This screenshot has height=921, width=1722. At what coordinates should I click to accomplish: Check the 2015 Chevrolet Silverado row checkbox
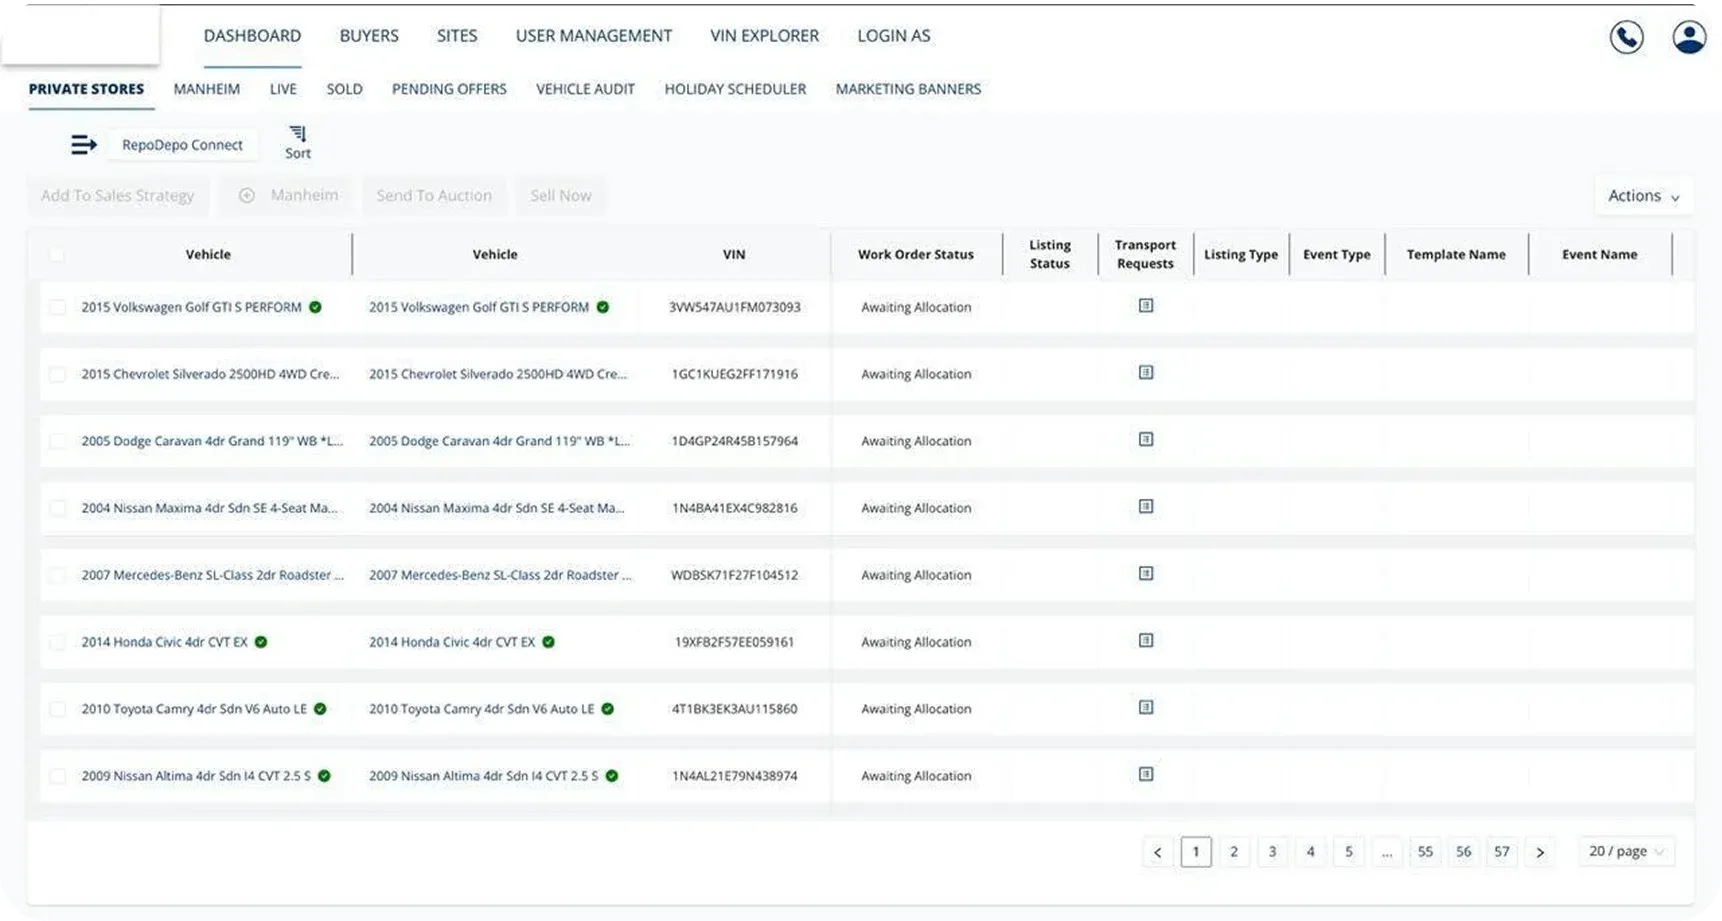57,374
